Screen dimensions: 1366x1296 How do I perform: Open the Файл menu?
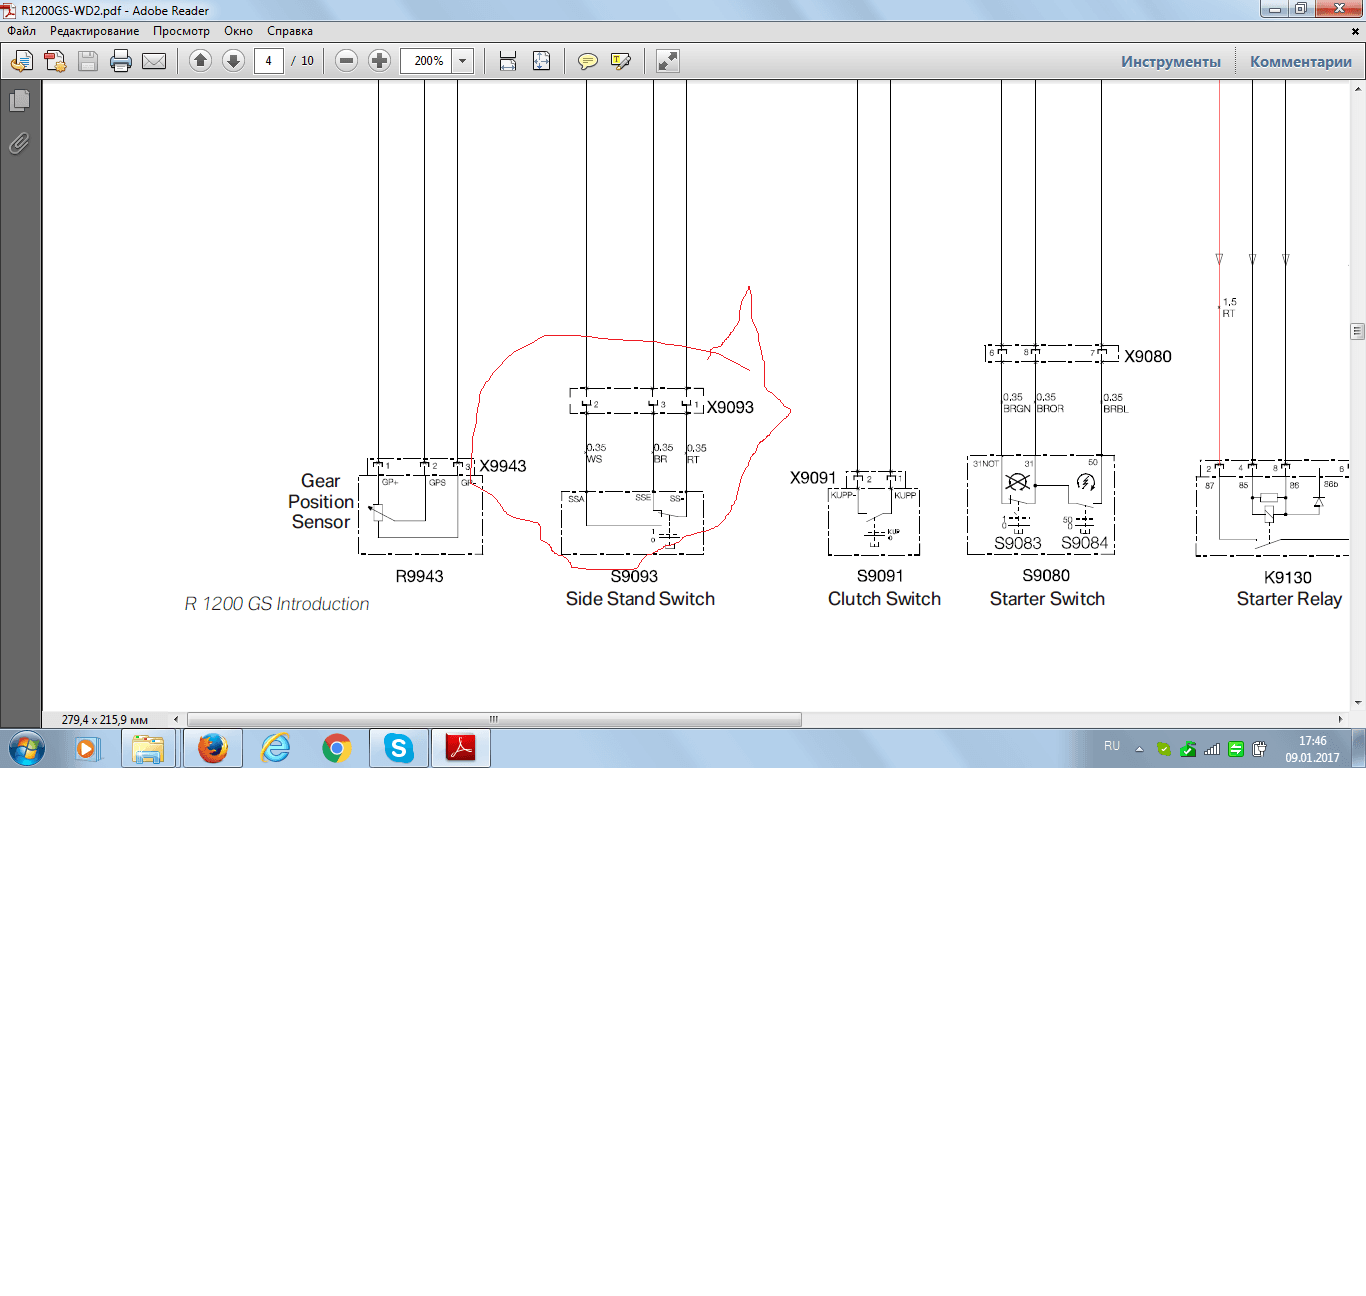click(21, 31)
